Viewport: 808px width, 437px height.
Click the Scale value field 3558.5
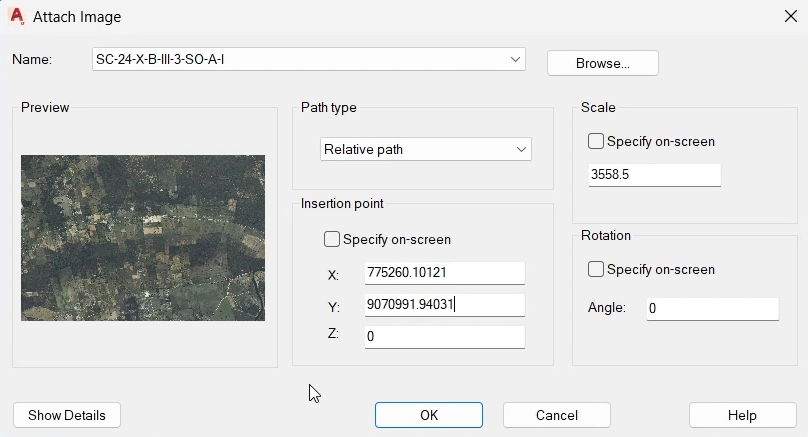(654, 175)
